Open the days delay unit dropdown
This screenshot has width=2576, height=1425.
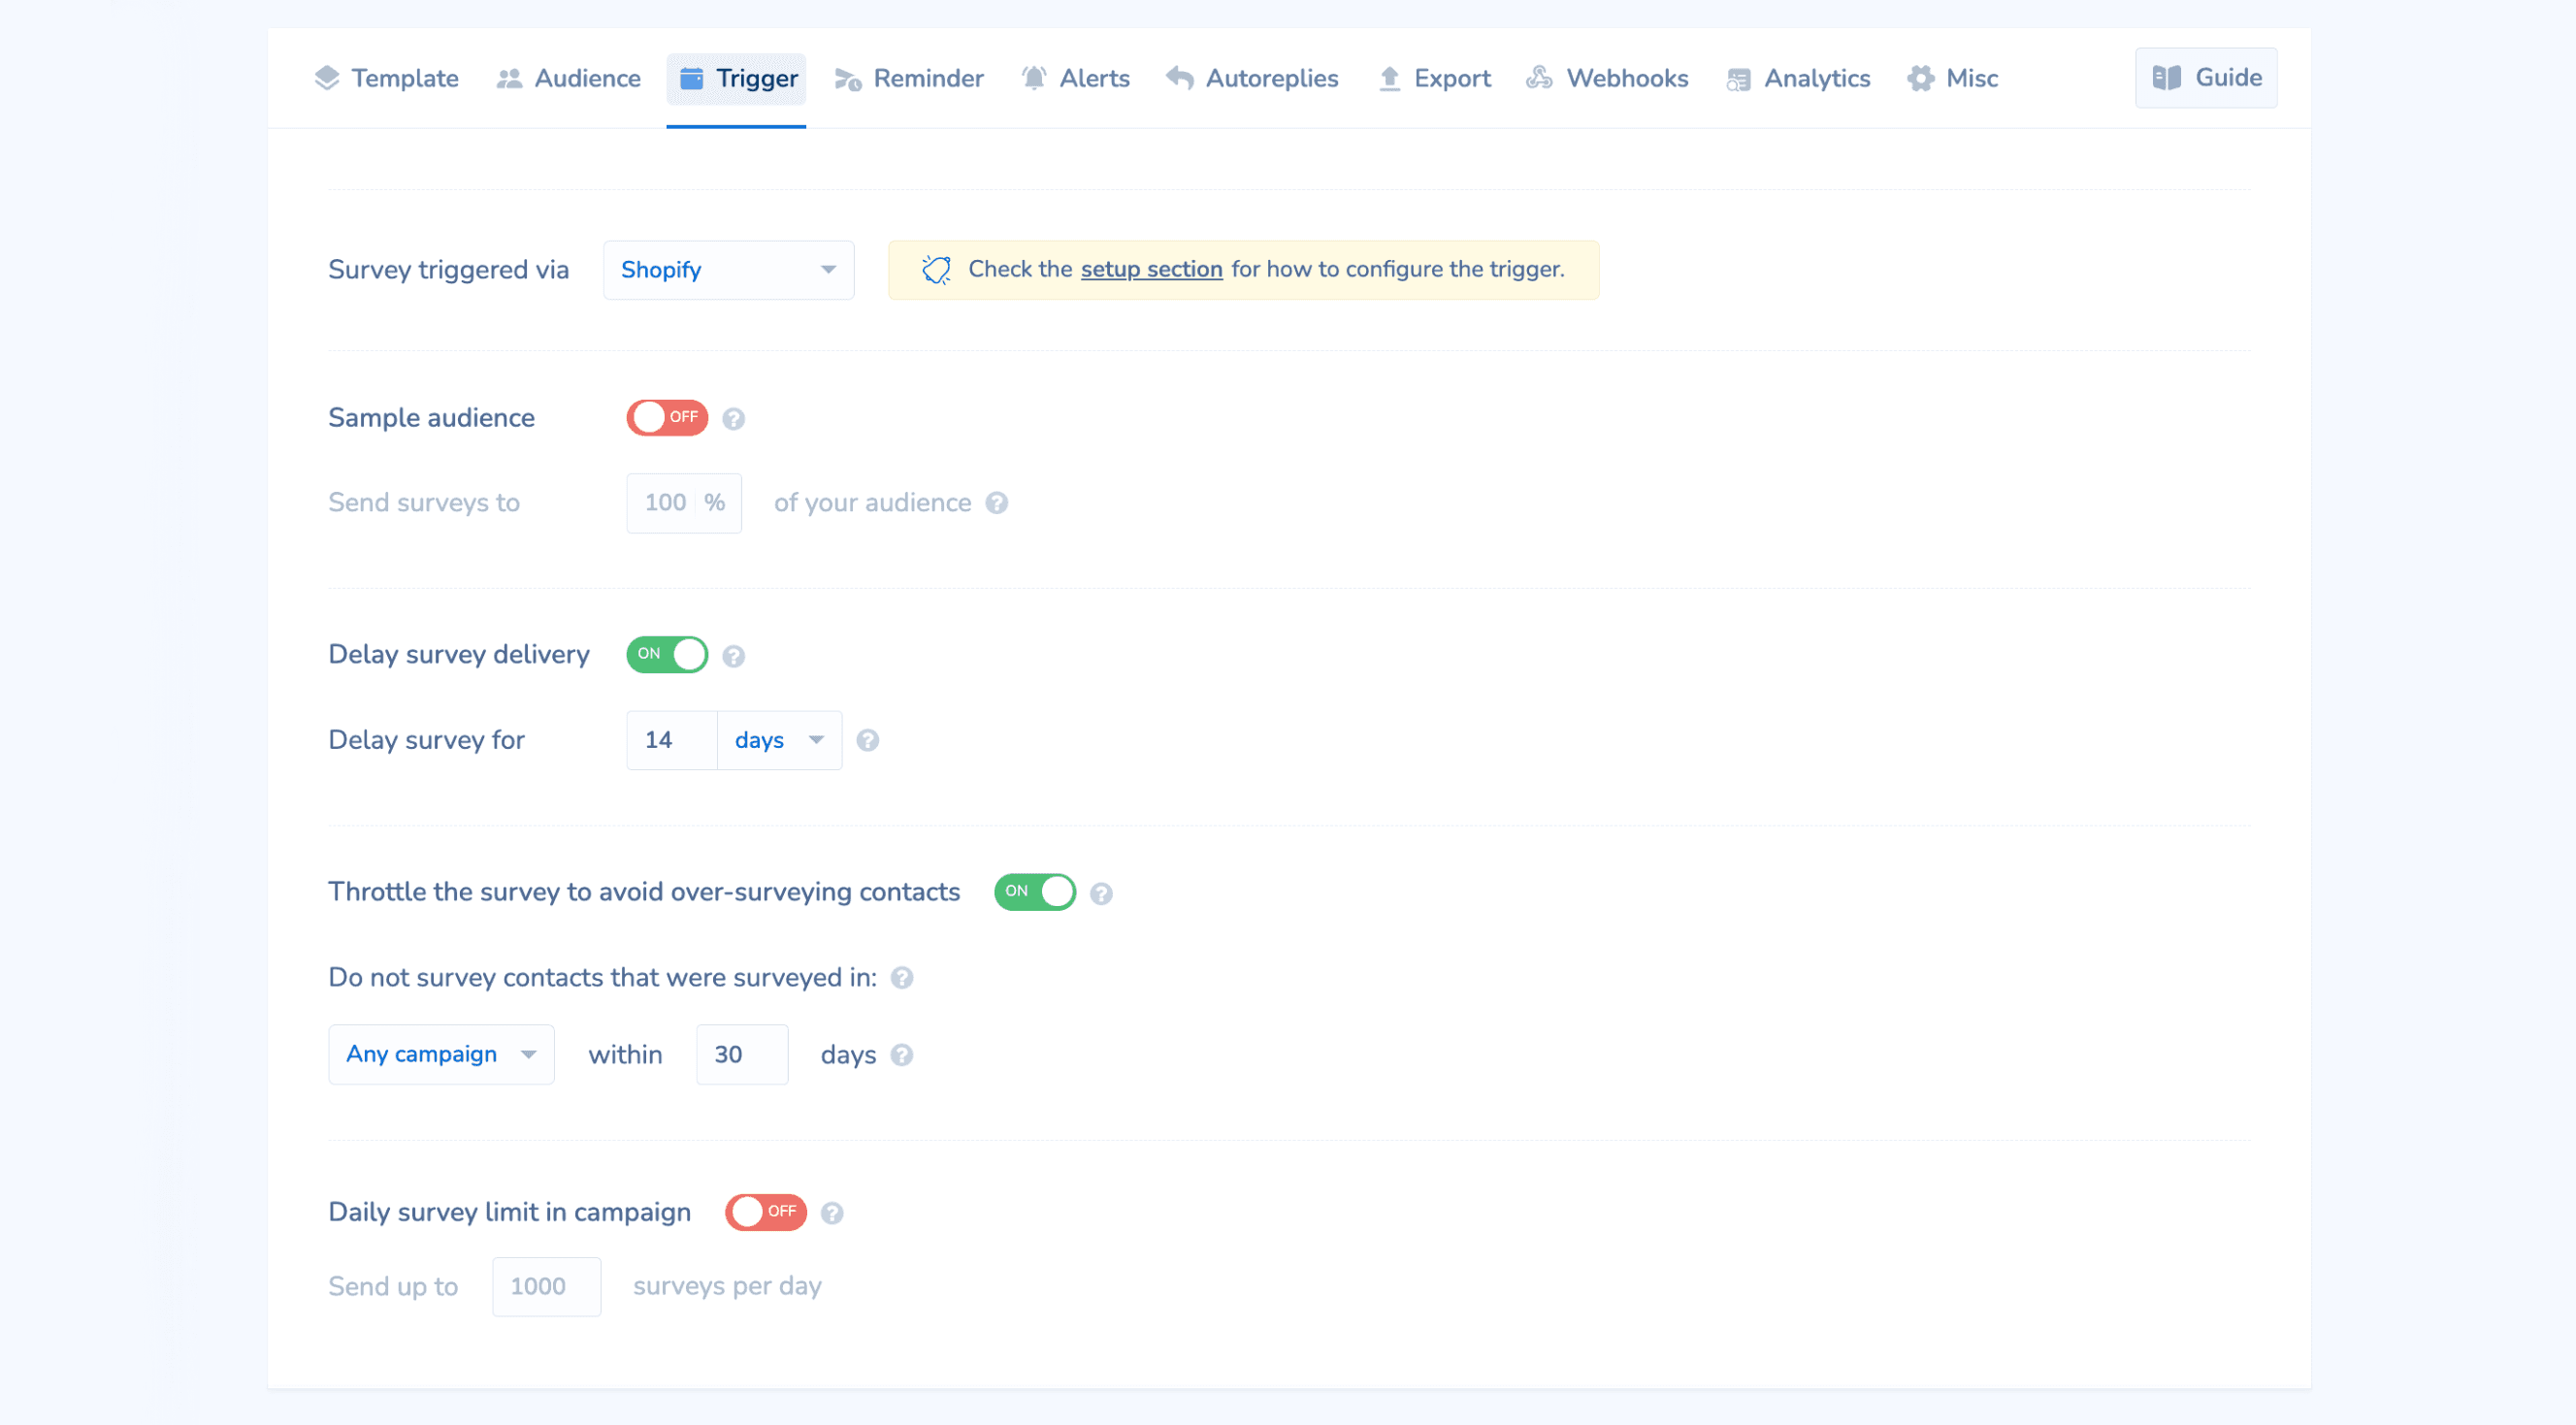779,741
